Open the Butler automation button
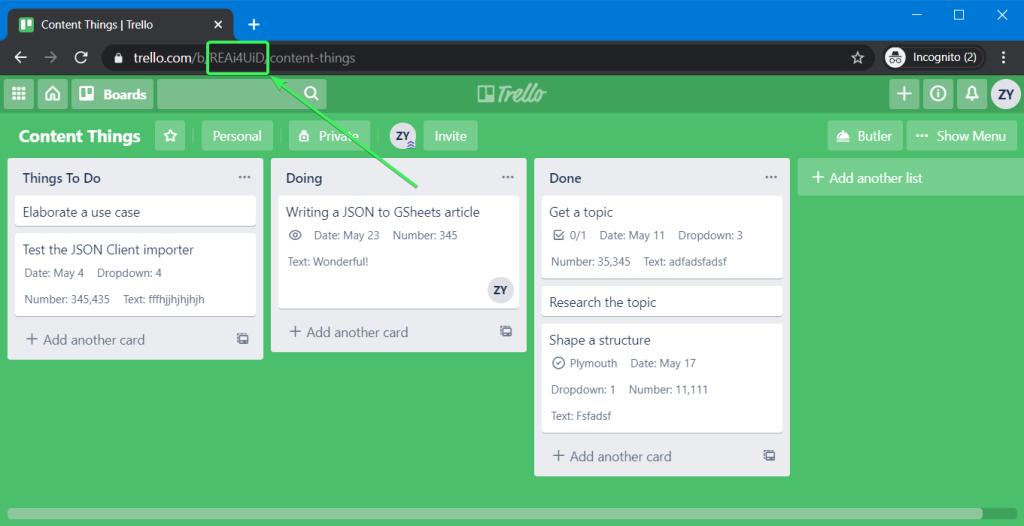This screenshot has height=526, width=1024. point(865,136)
